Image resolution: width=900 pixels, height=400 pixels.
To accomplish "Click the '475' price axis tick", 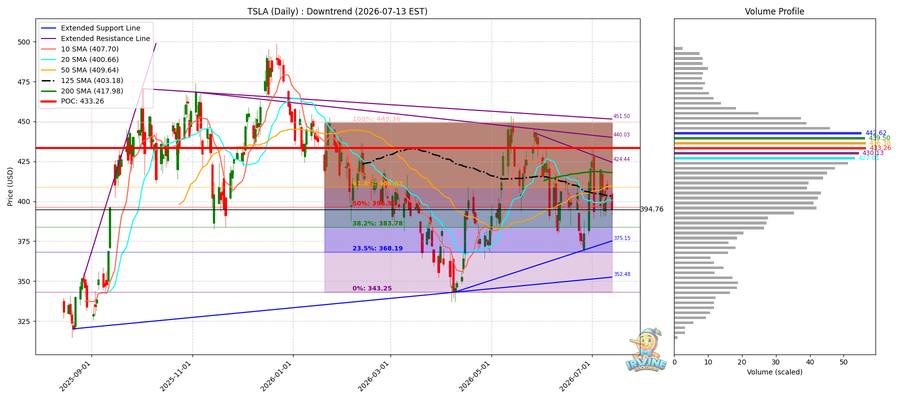I will point(25,82).
